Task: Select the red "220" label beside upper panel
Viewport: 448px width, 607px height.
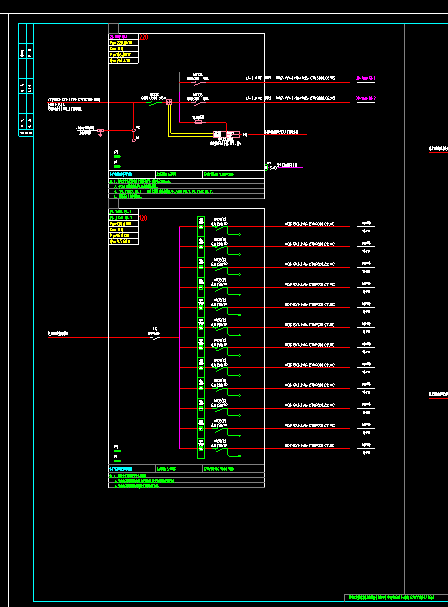Action: click(144, 37)
